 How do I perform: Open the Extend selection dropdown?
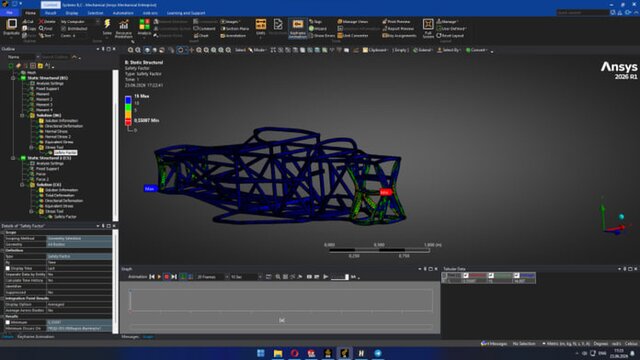[422, 50]
